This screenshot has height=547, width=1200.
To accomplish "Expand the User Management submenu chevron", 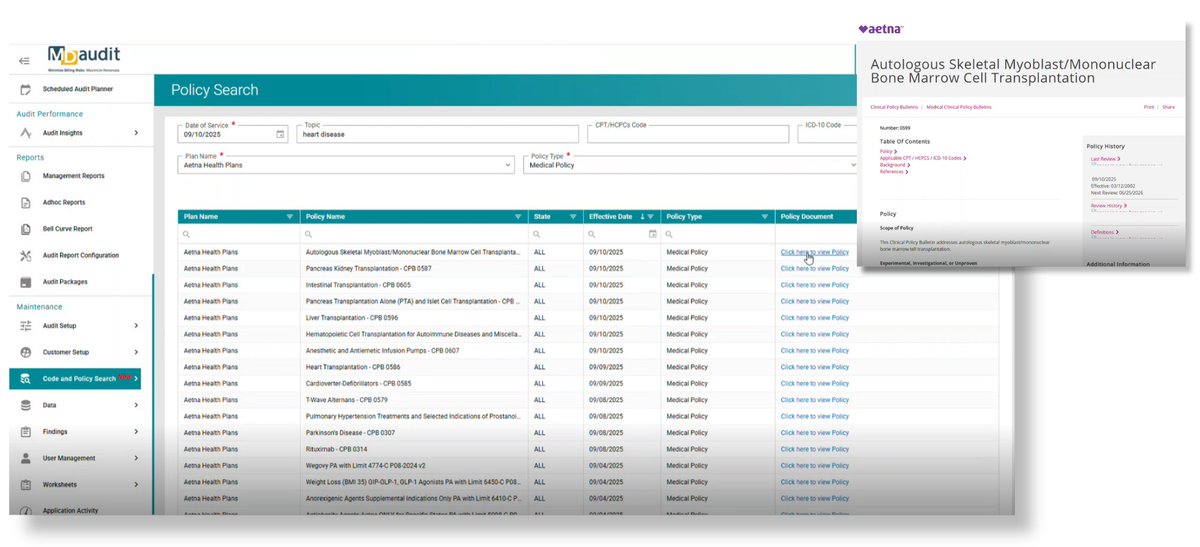I will coord(136,458).
